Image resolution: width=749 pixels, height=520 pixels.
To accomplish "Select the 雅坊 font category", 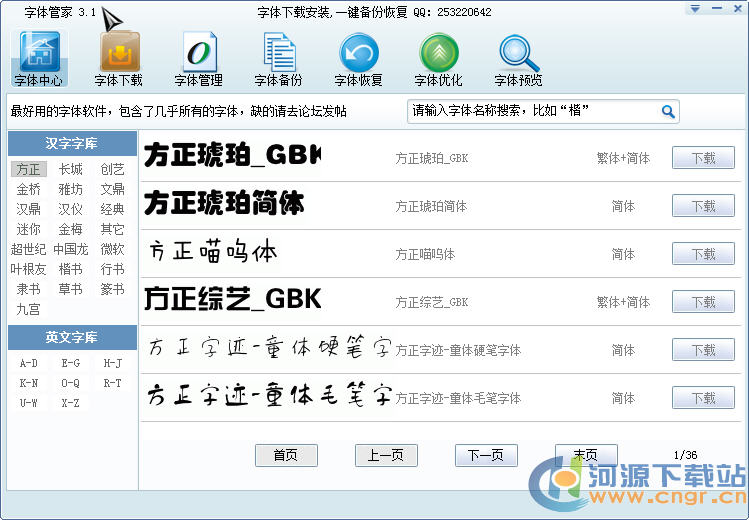I will (71, 190).
